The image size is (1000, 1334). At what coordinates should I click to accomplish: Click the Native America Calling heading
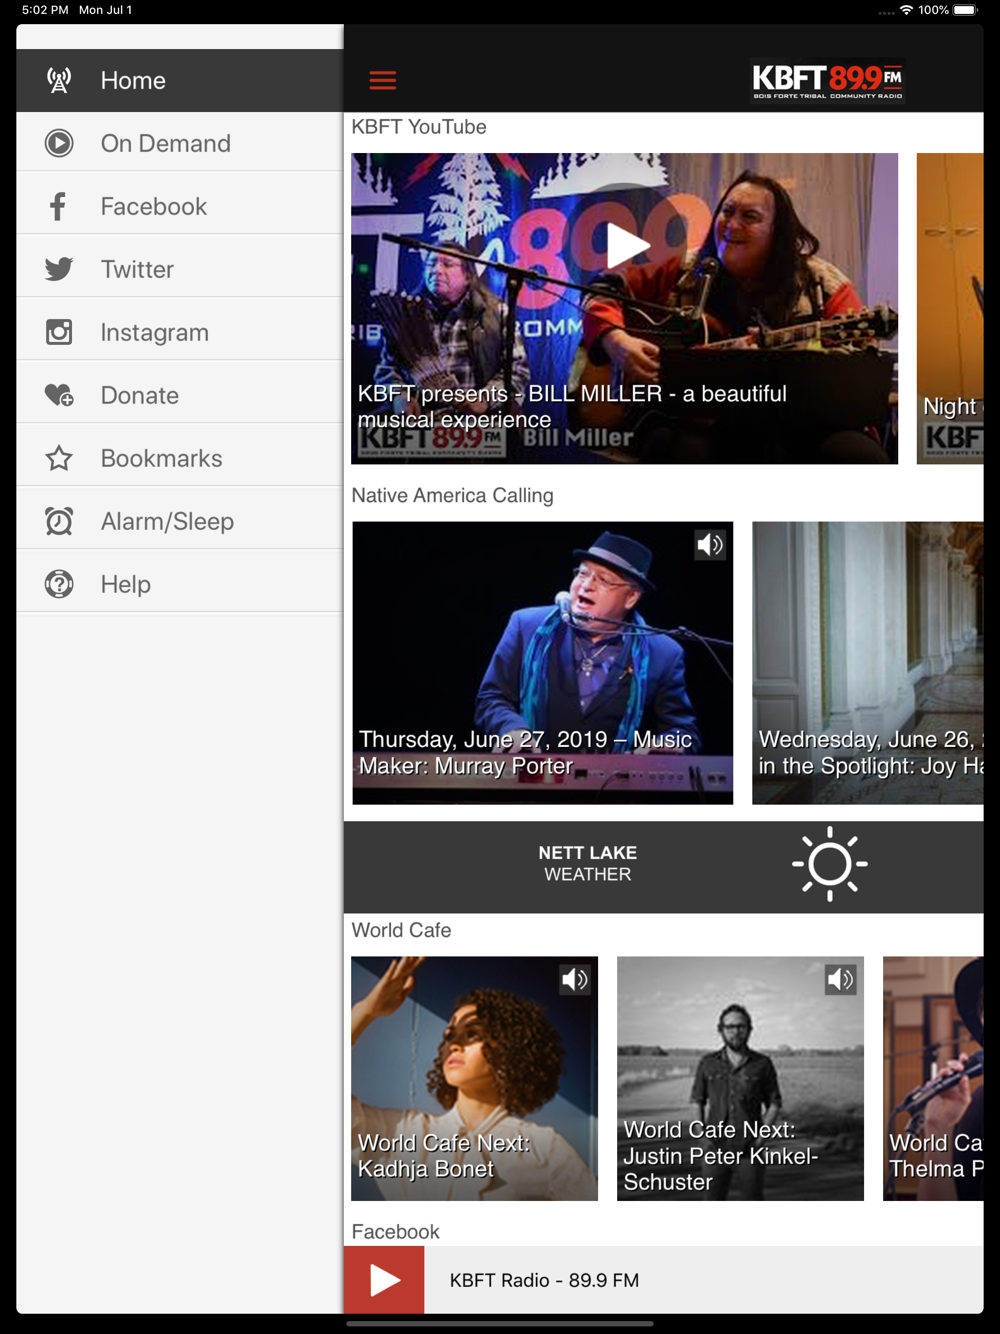pyautogui.click(x=452, y=495)
